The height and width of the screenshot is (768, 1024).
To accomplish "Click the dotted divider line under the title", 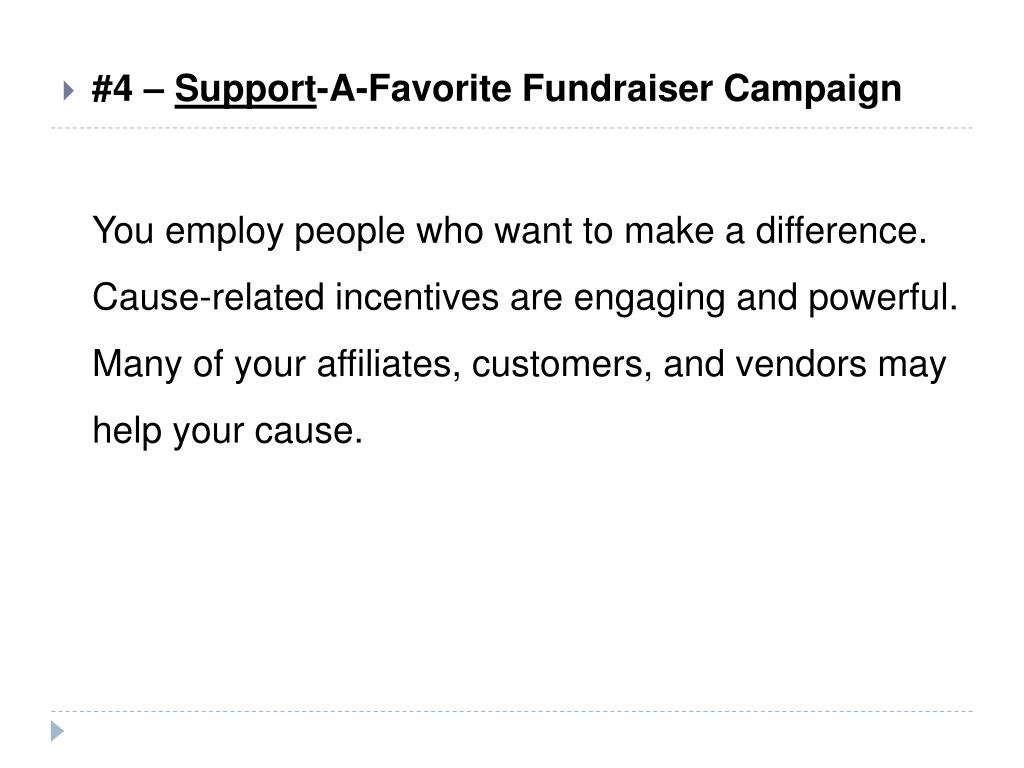I will click(512, 128).
